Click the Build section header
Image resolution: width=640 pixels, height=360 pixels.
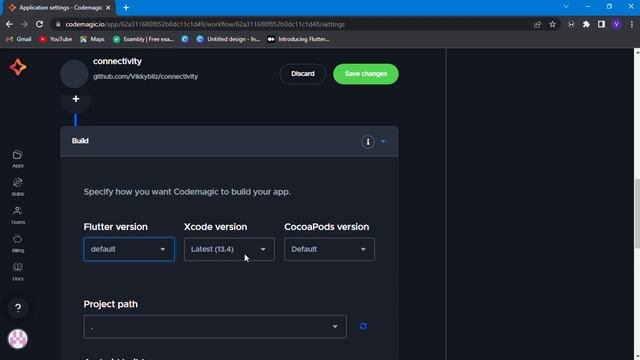(229, 141)
